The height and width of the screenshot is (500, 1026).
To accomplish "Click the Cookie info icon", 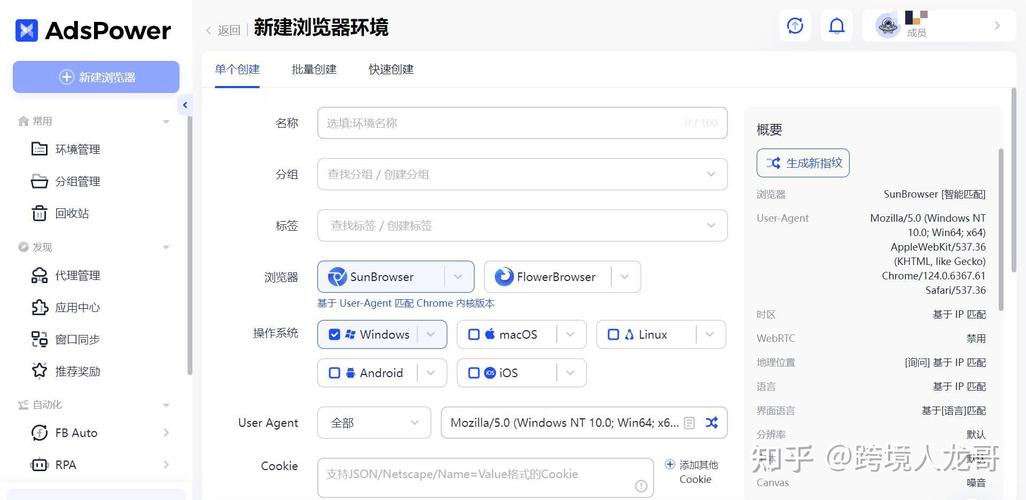I will [641, 486].
